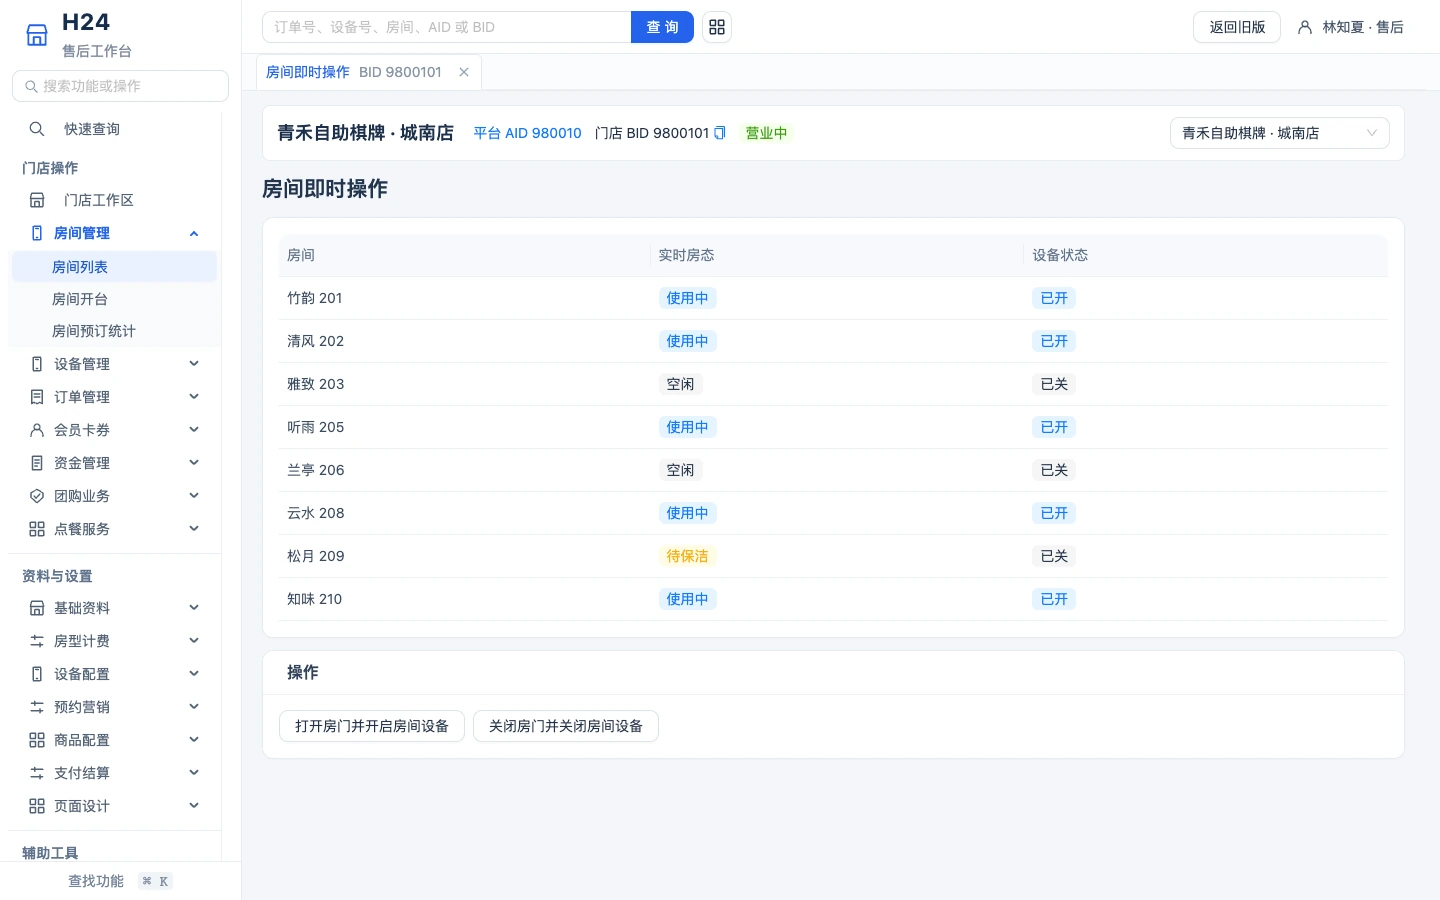Open 设备配置 menu in sidebar
Image resolution: width=1440 pixels, height=900 pixels.
pos(114,674)
